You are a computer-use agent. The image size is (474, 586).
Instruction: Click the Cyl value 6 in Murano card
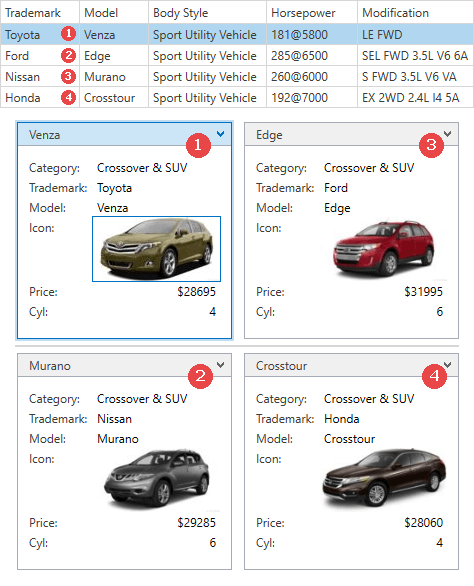212,542
